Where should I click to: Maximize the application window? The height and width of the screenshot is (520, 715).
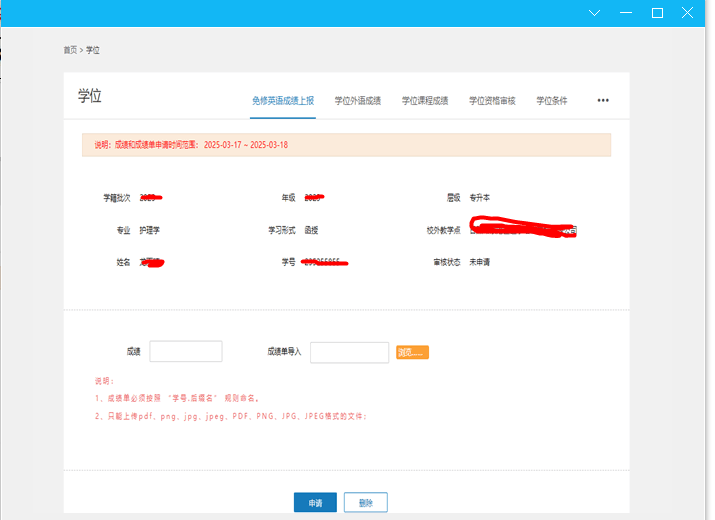657,13
